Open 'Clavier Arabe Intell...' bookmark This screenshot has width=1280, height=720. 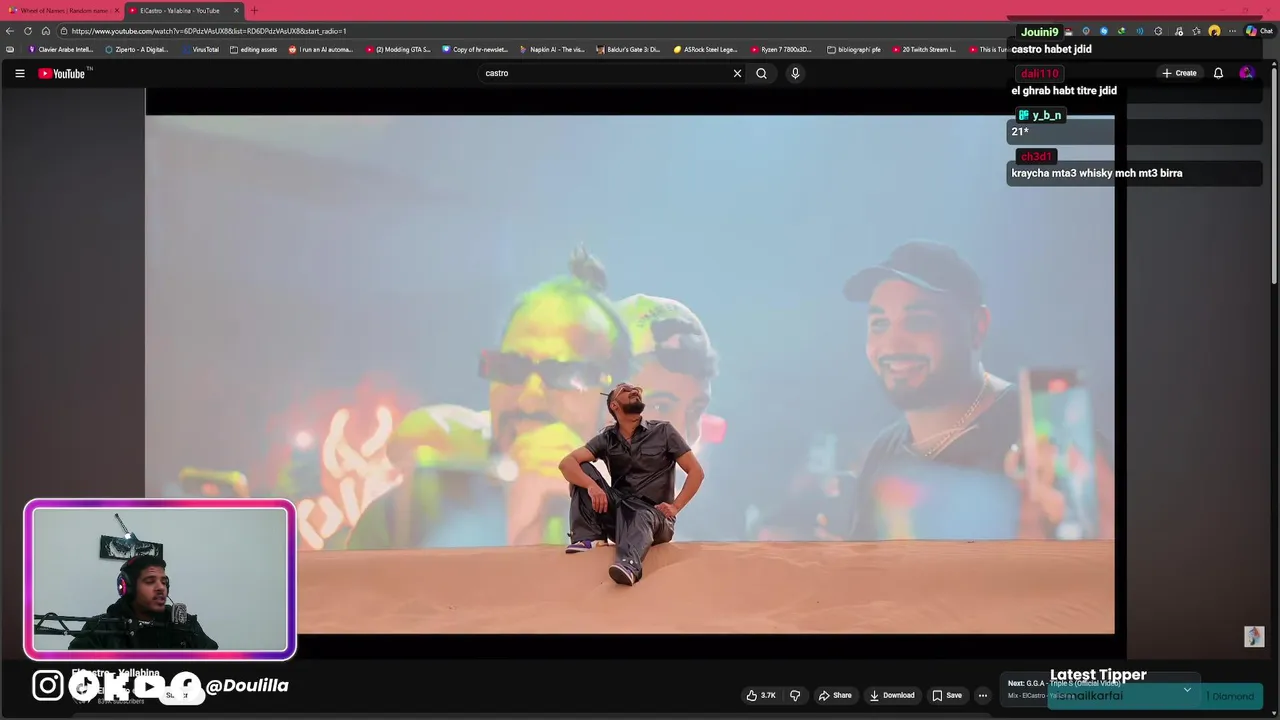61,49
